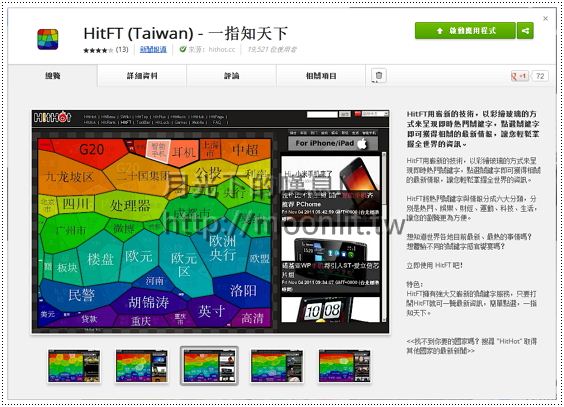Click the 19,521 users count text
Image resolution: width=564 pixels, height=407 pixels.
pos(272,50)
